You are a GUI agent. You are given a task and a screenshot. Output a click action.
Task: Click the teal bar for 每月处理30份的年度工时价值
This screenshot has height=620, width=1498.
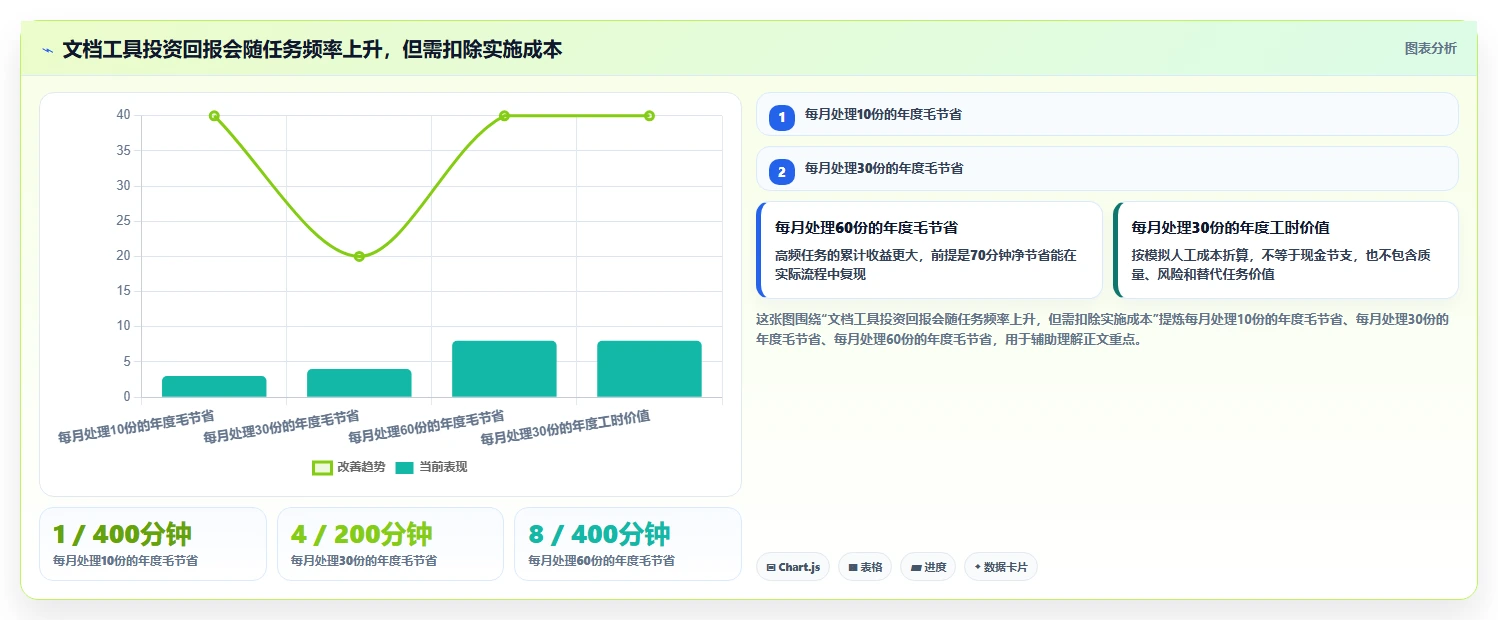649,369
